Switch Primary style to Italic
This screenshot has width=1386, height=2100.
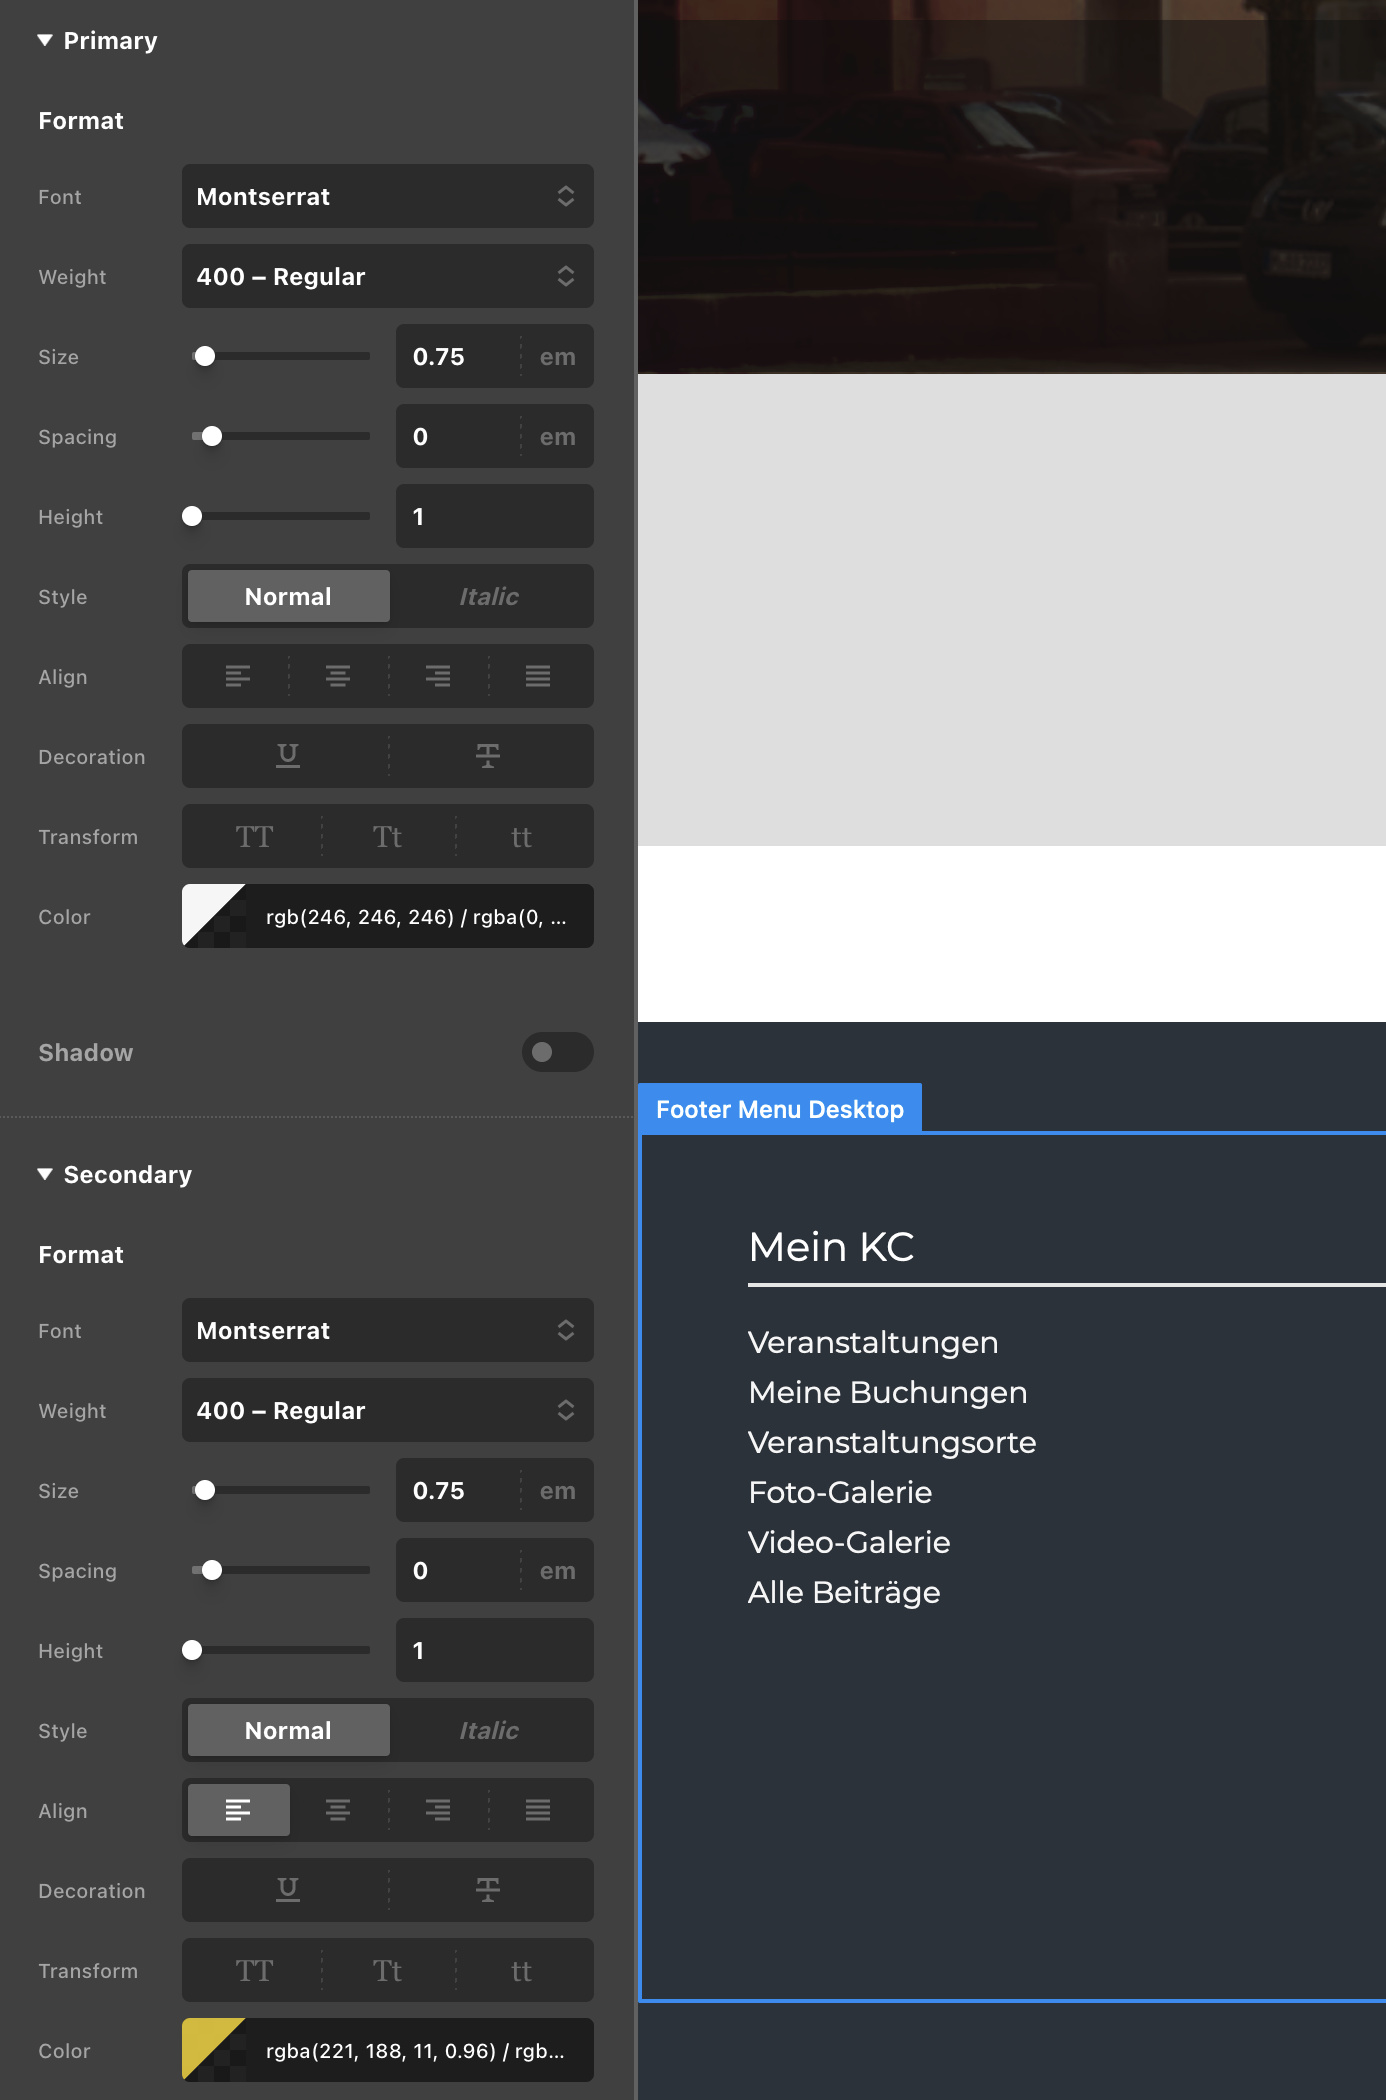(489, 597)
